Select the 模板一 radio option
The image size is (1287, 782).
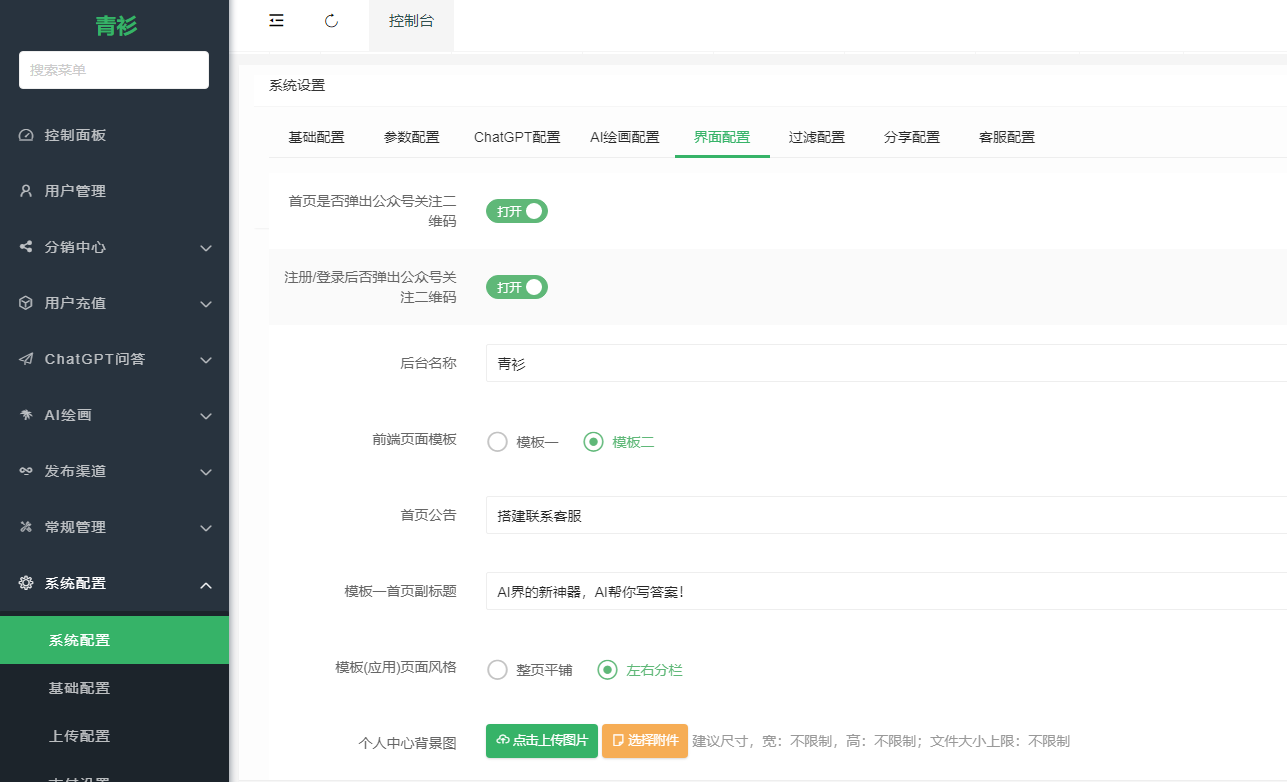tap(497, 442)
